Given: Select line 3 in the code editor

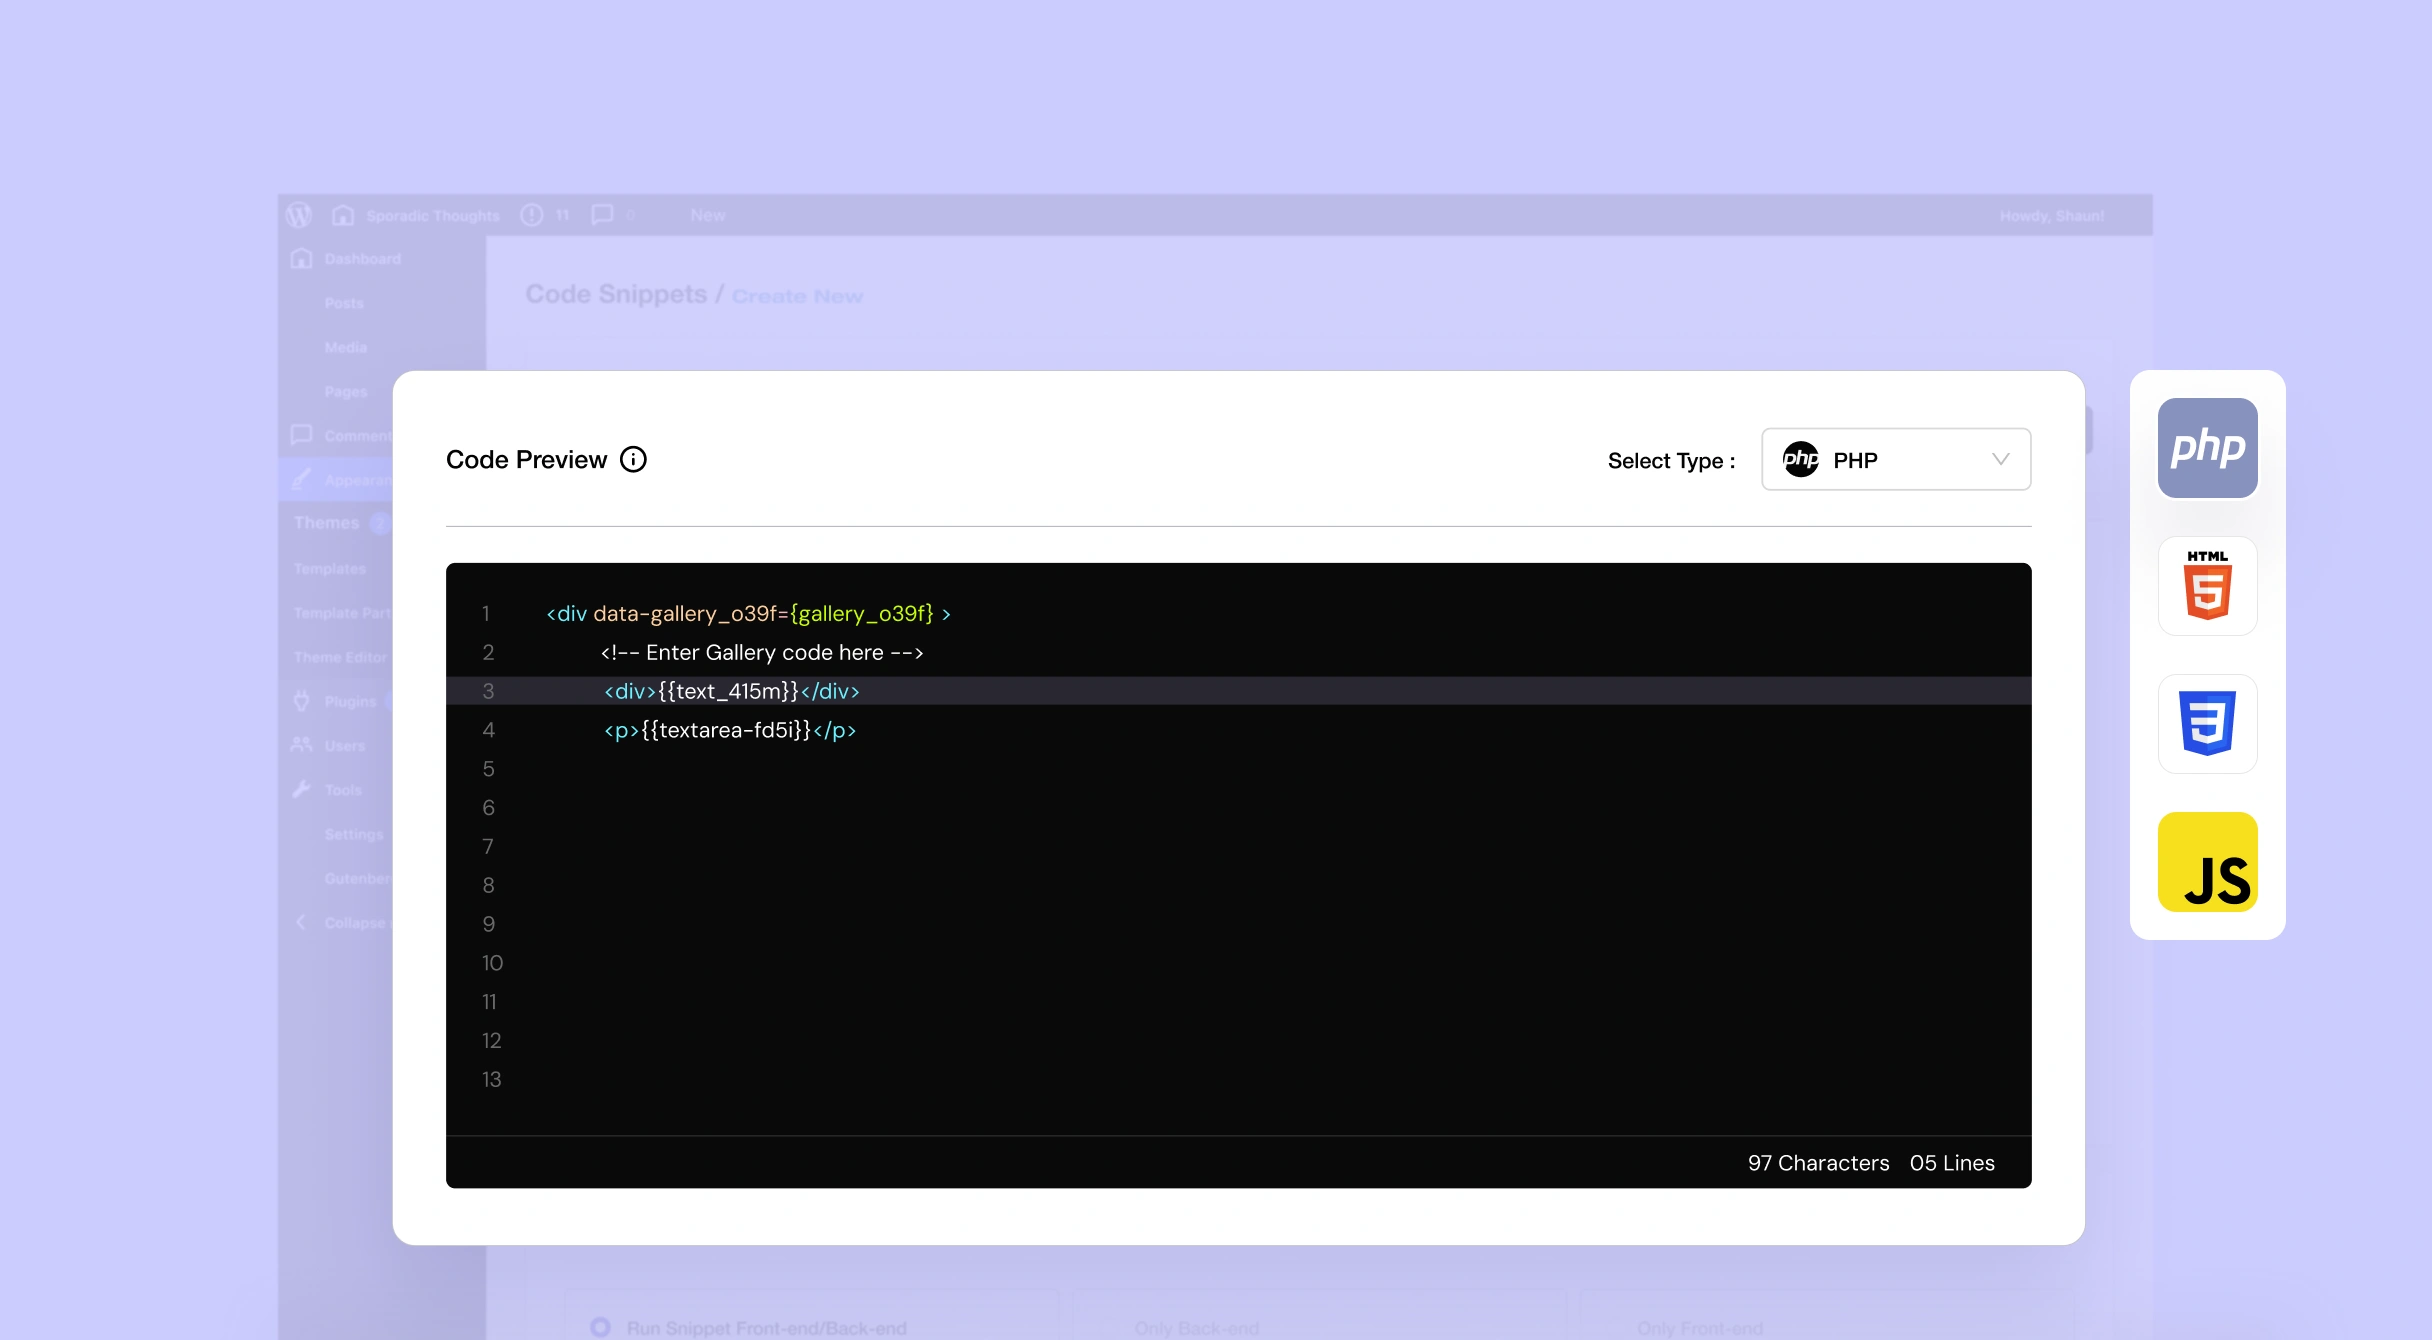Looking at the screenshot, I should 731,690.
